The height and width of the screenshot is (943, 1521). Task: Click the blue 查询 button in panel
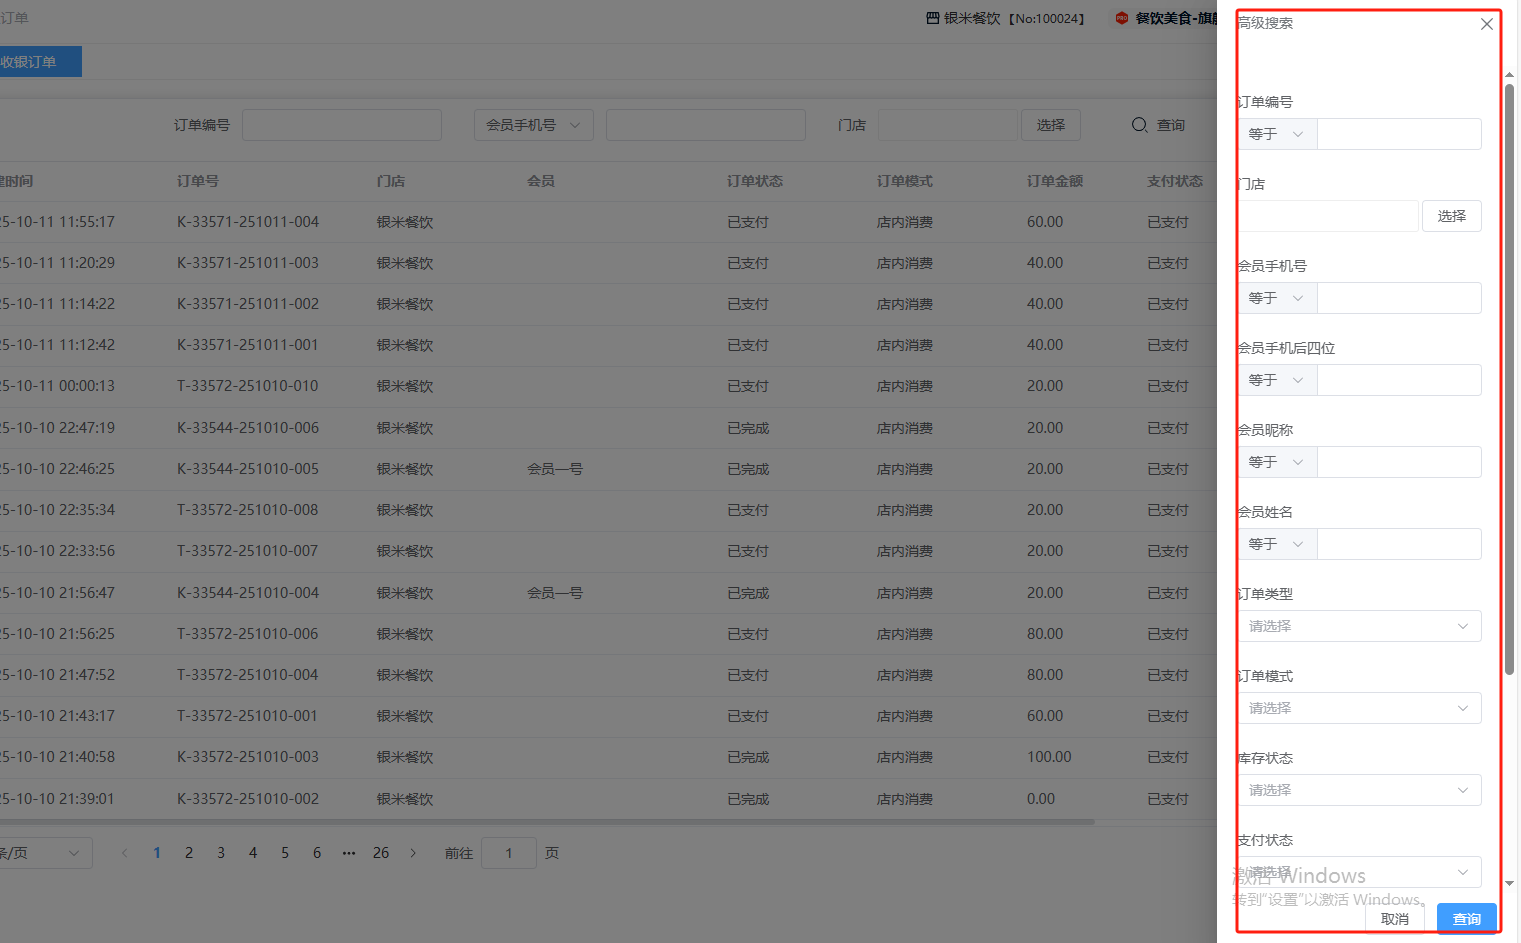point(1466,919)
